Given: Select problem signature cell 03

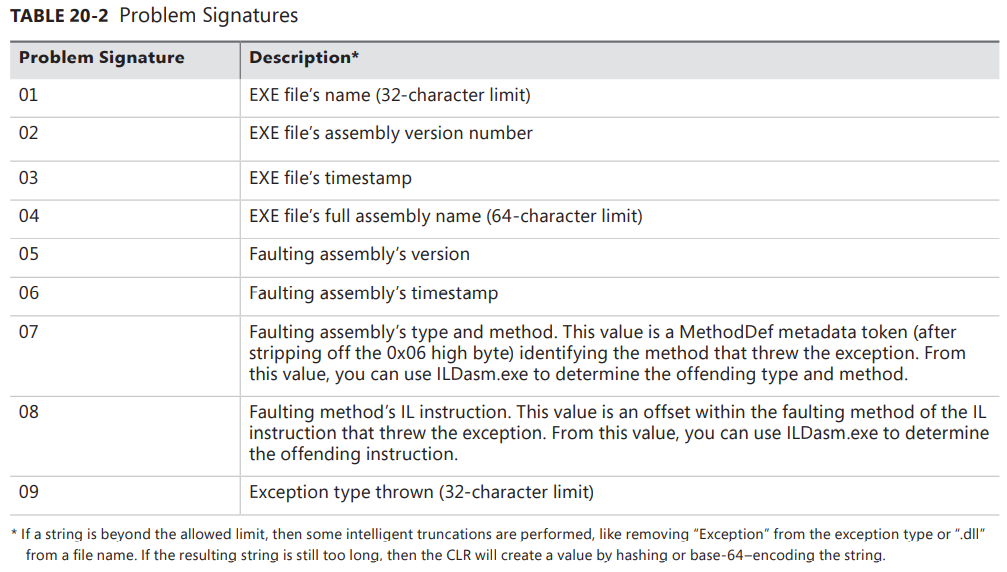Looking at the screenshot, I should pos(29,178).
